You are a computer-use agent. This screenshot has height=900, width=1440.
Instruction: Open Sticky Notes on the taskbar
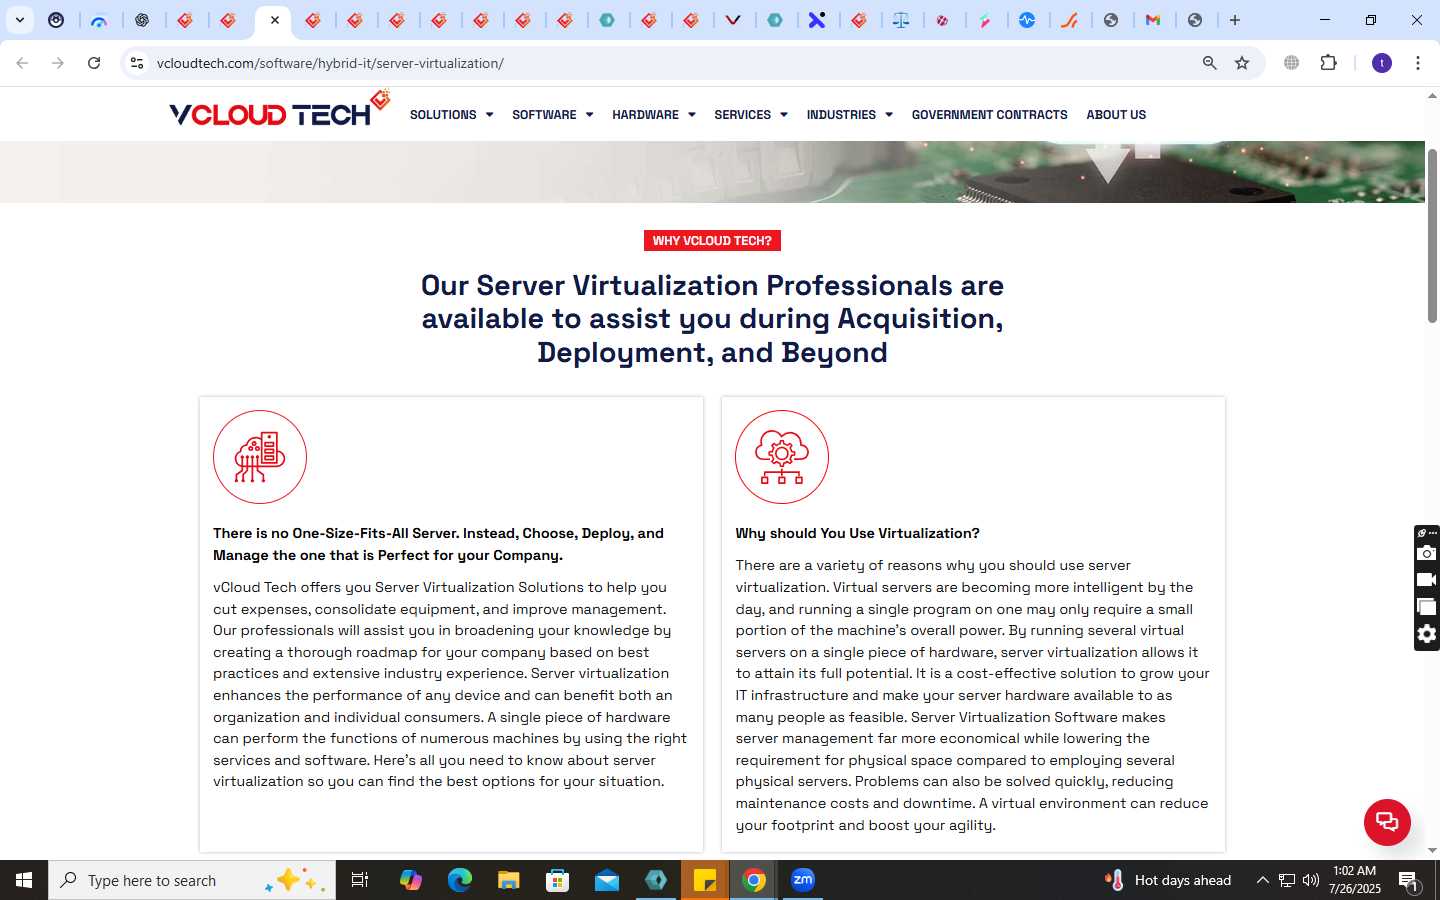tap(705, 880)
